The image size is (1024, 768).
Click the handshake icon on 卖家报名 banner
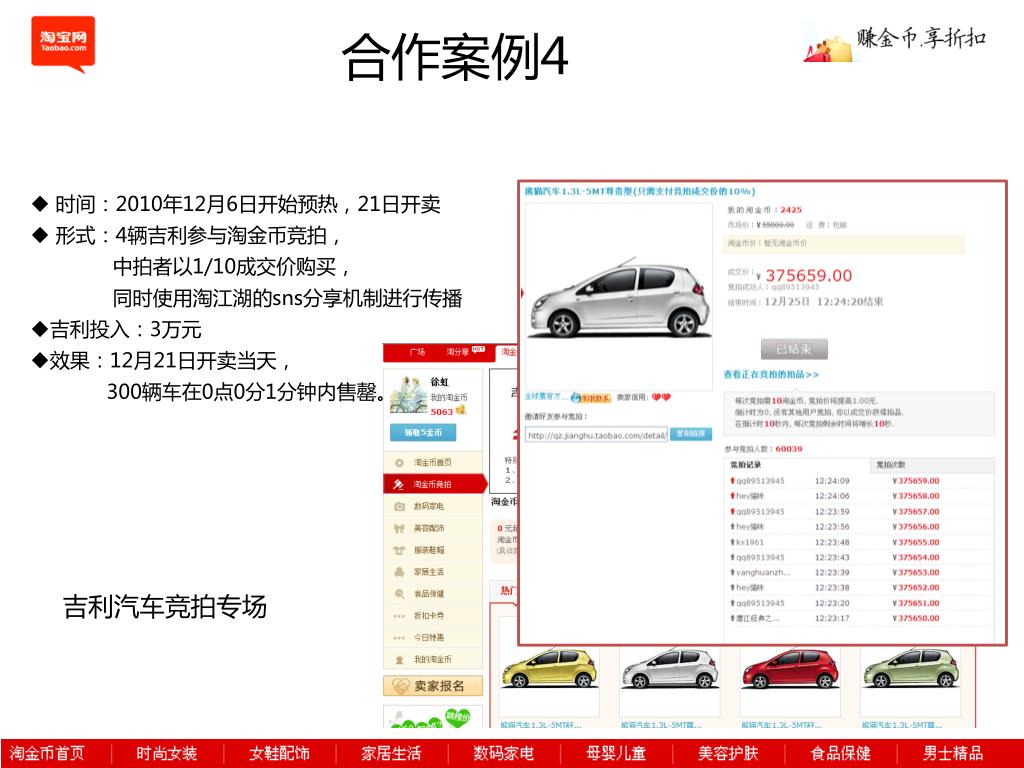(x=399, y=686)
